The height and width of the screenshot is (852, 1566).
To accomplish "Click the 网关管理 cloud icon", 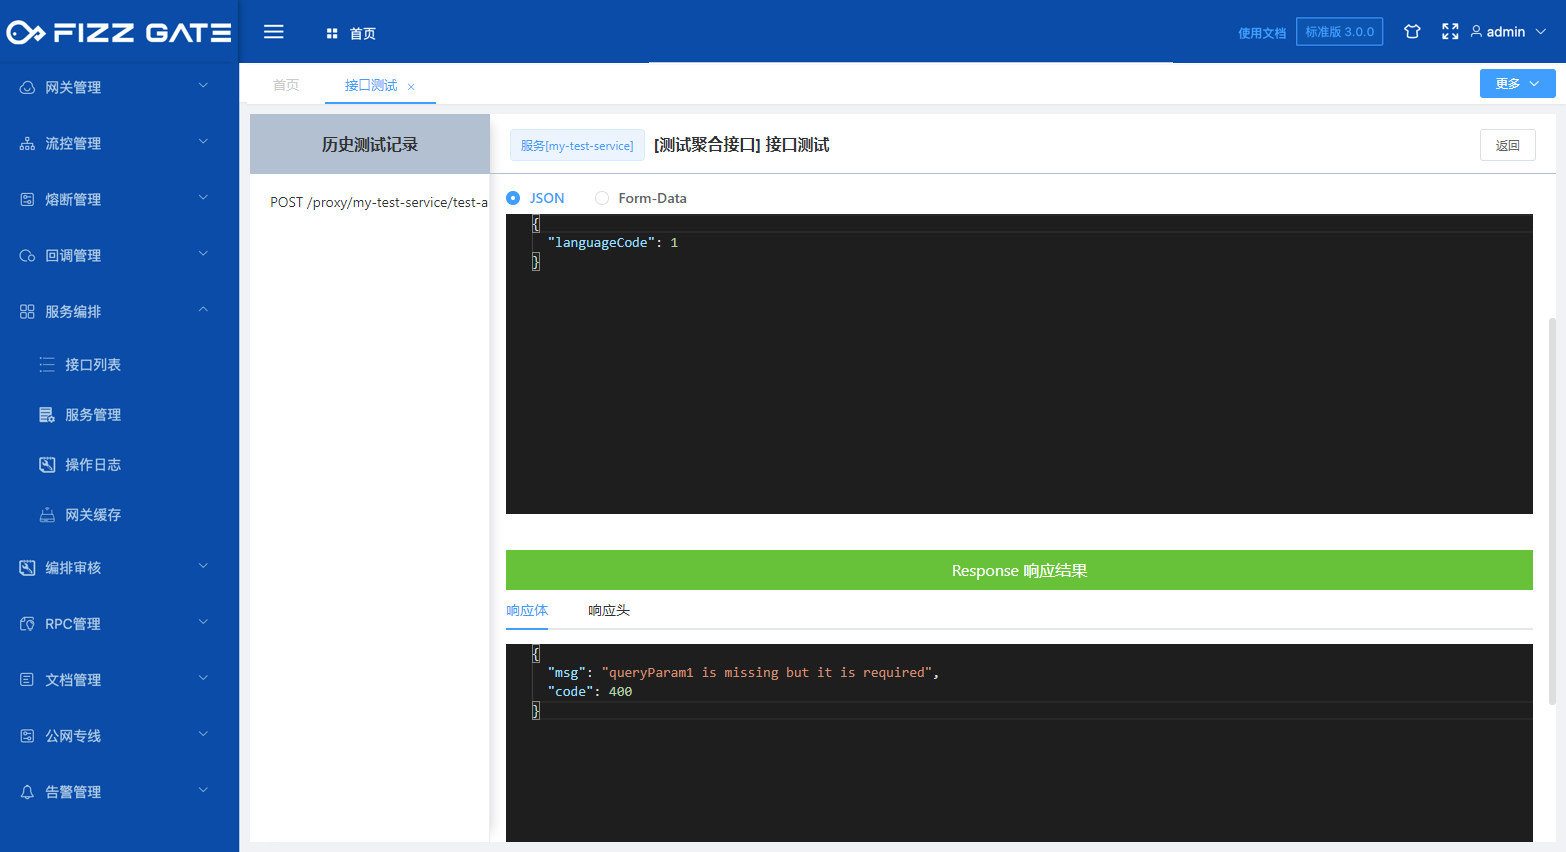I will click(27, 88).
